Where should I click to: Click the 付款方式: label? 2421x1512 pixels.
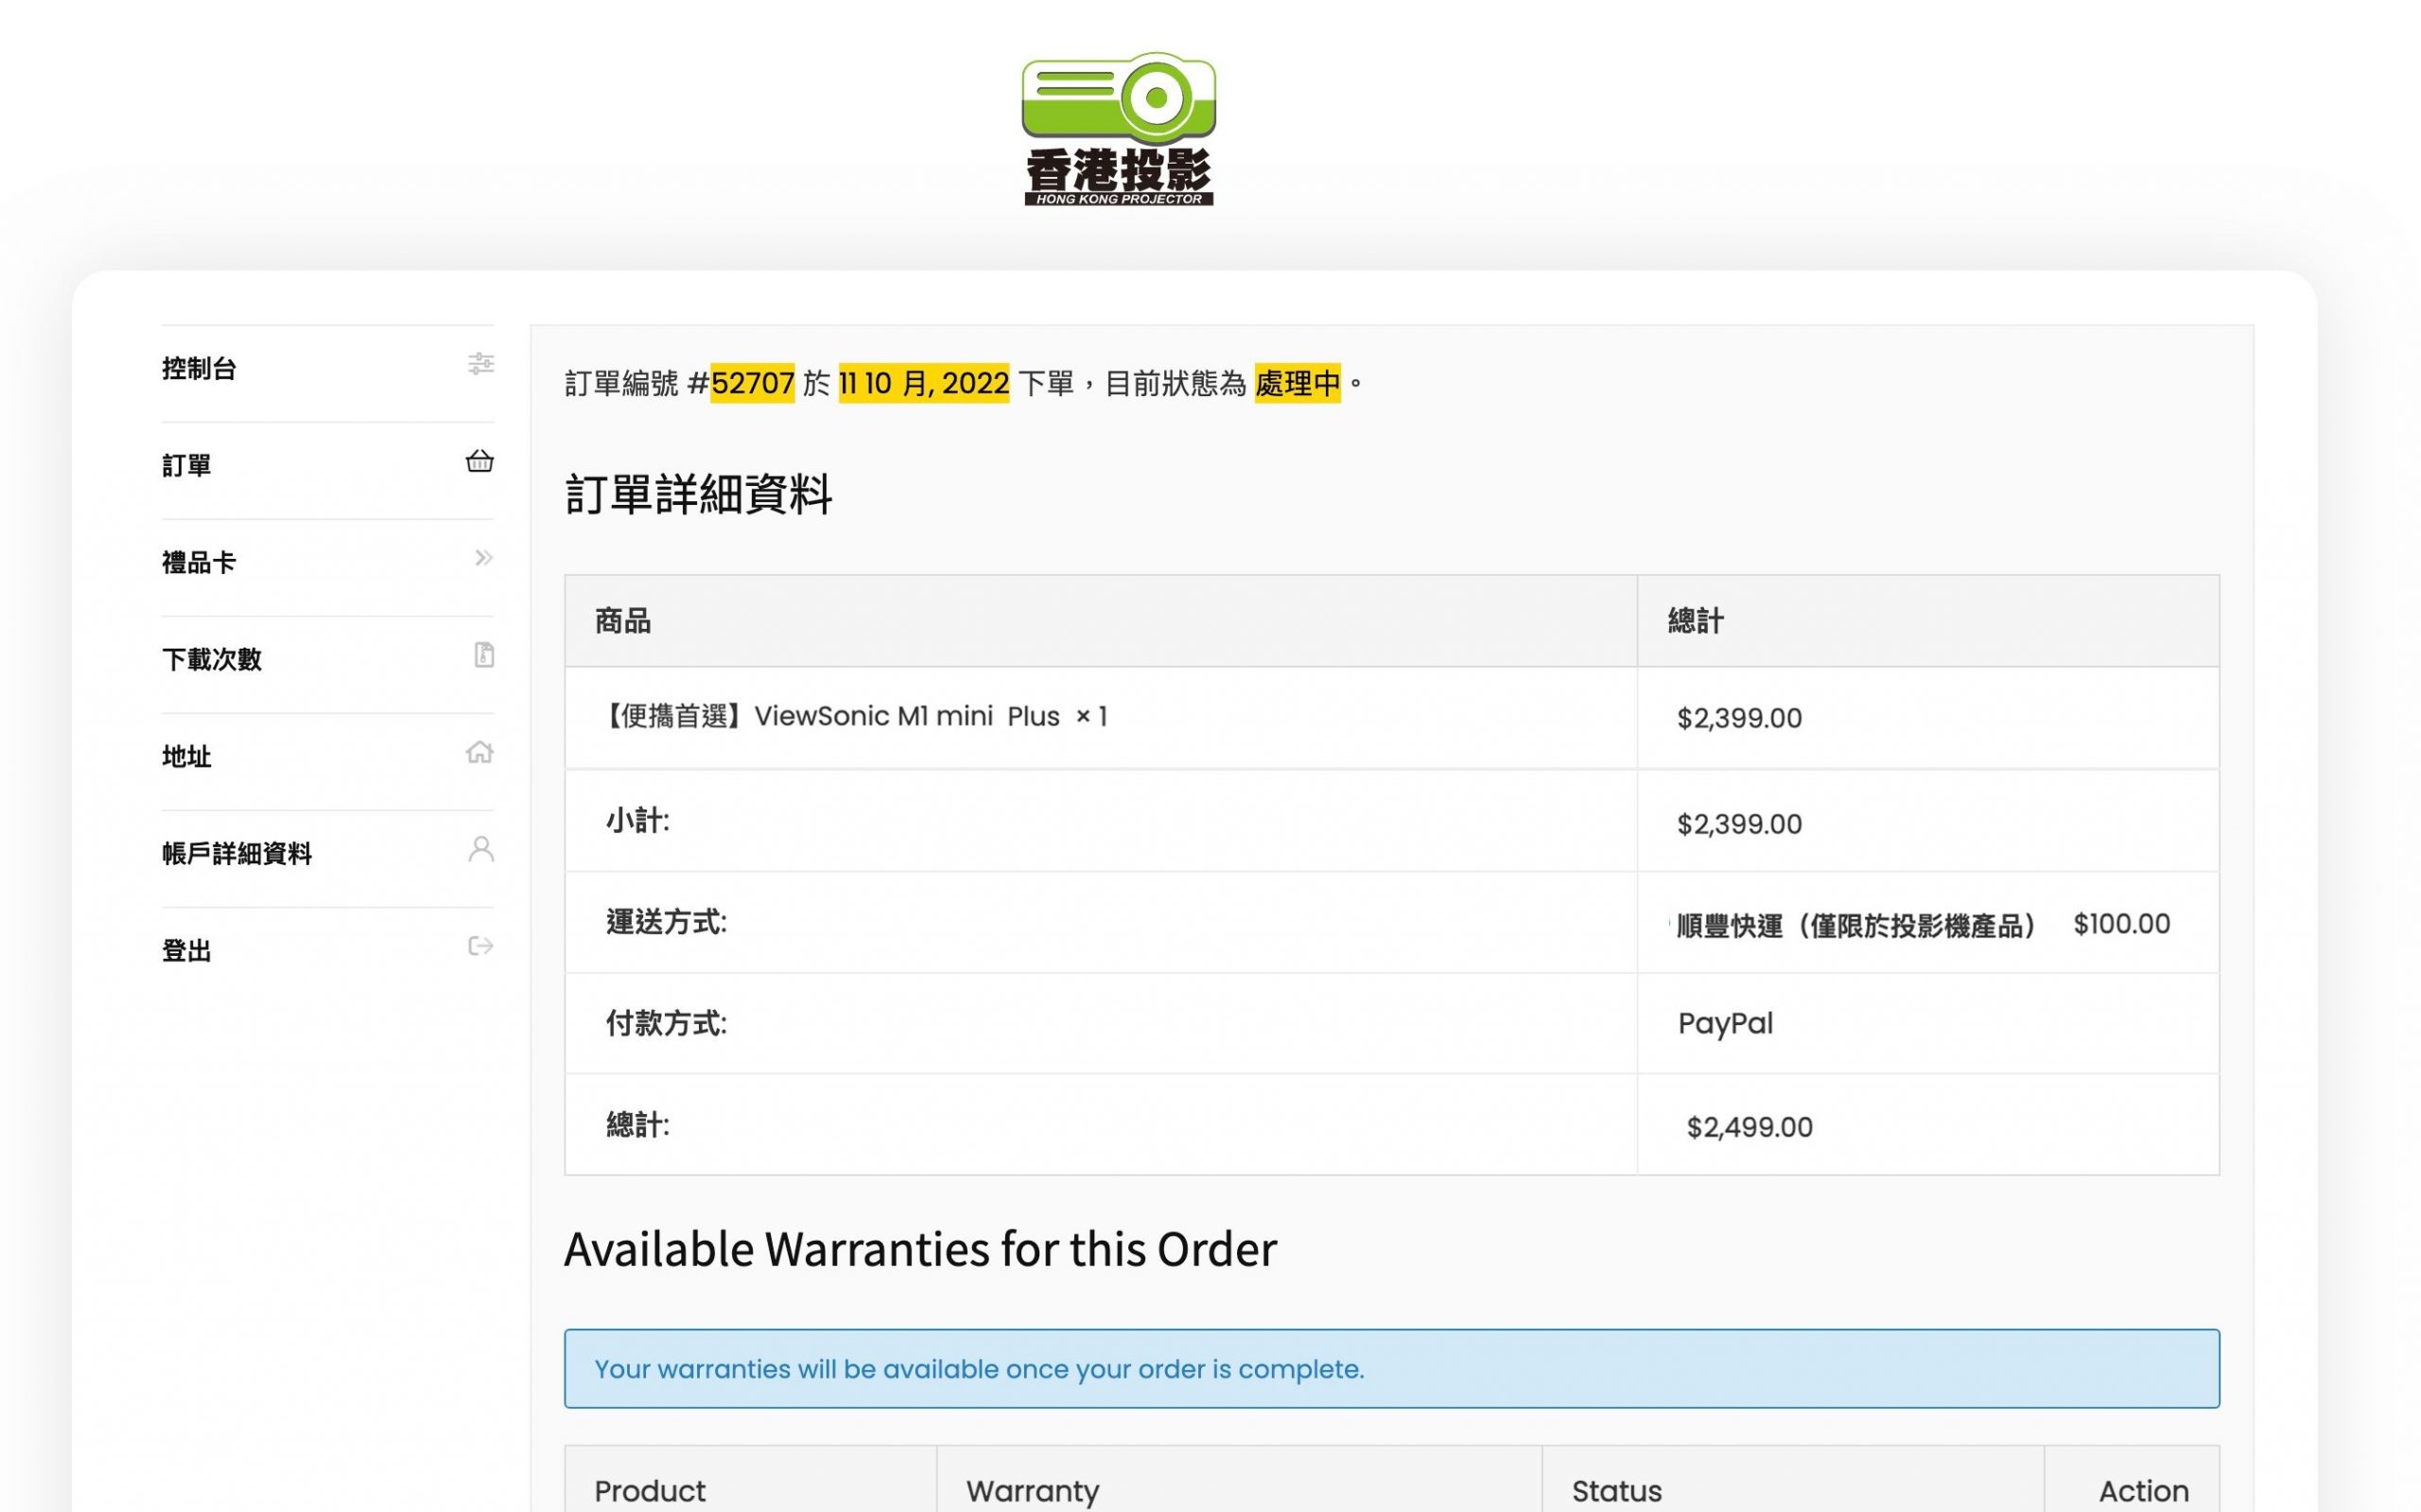pyautogui.click(x=666, y=1023)
